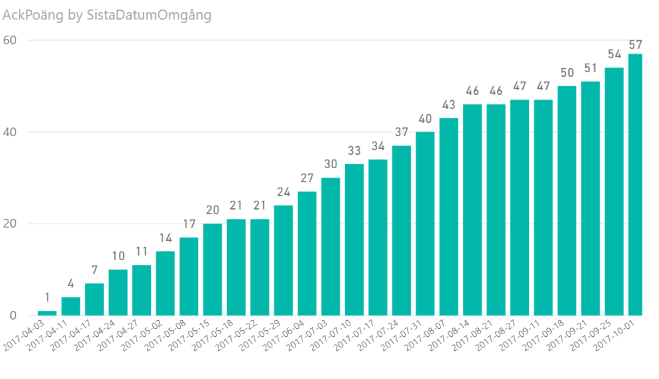
Task: Select the bar labeled 24
Action: [283, 260]
